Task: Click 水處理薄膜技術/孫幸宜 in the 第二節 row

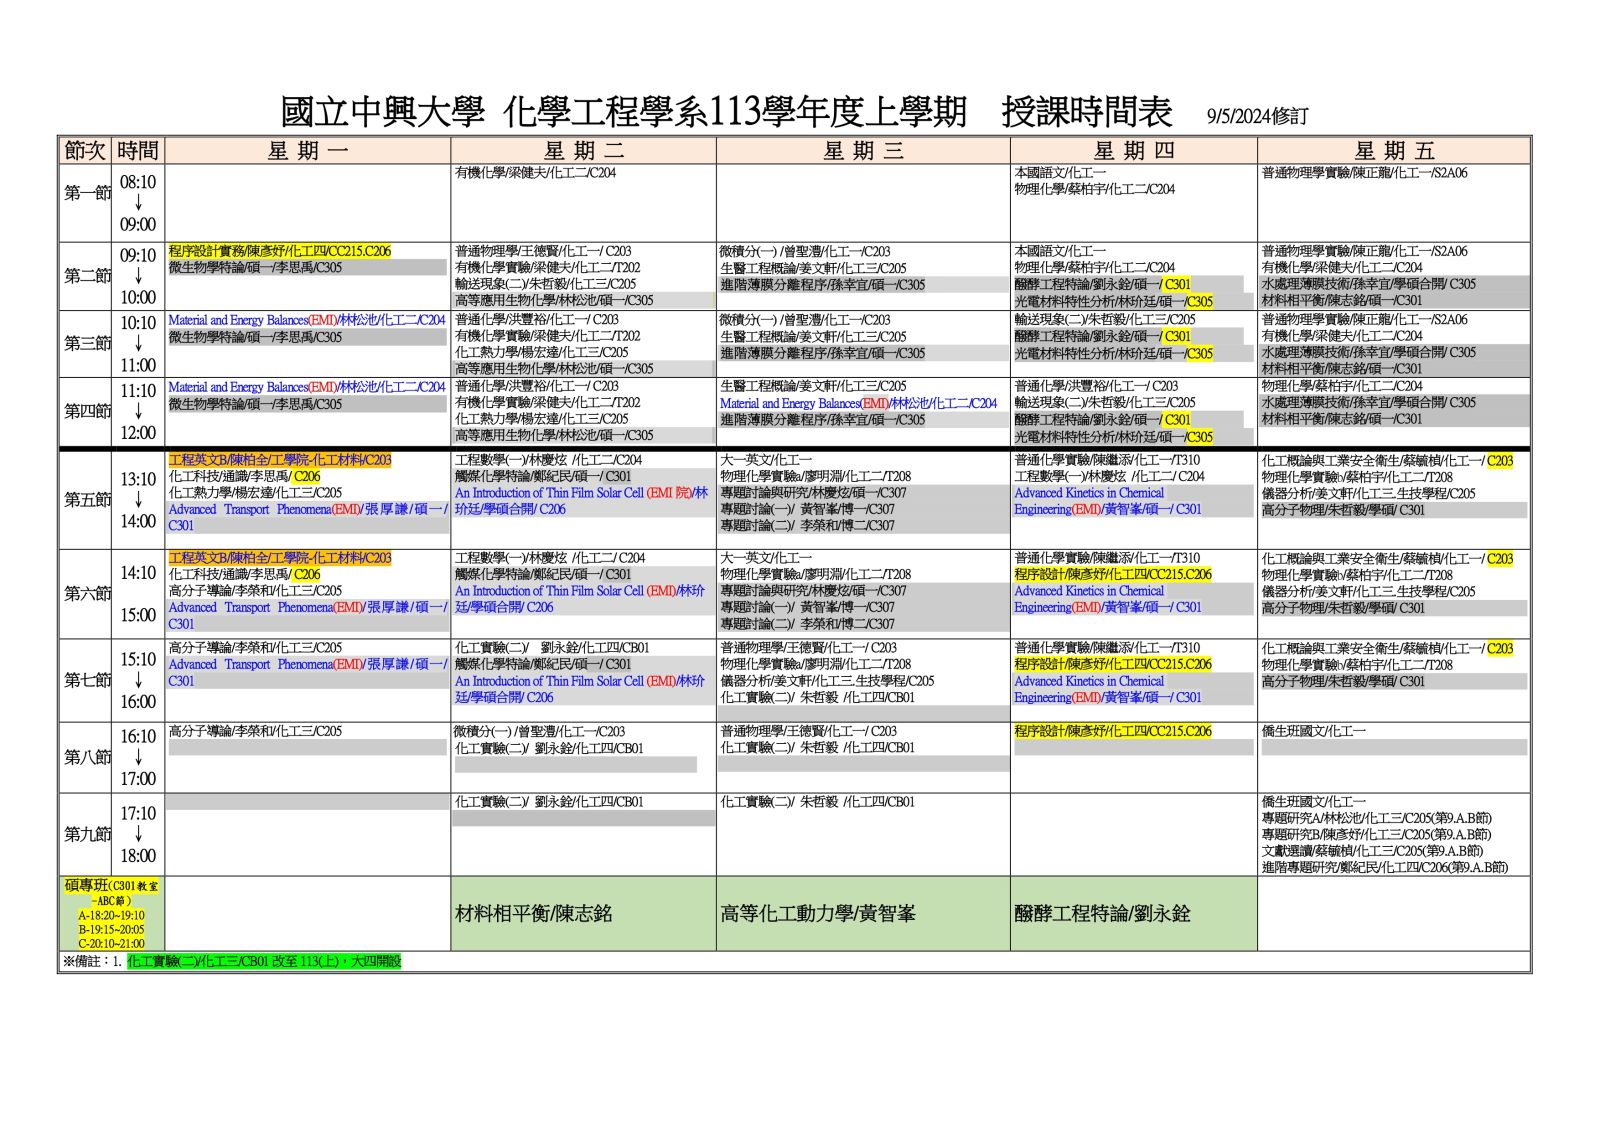Action: coord(1368,284)
